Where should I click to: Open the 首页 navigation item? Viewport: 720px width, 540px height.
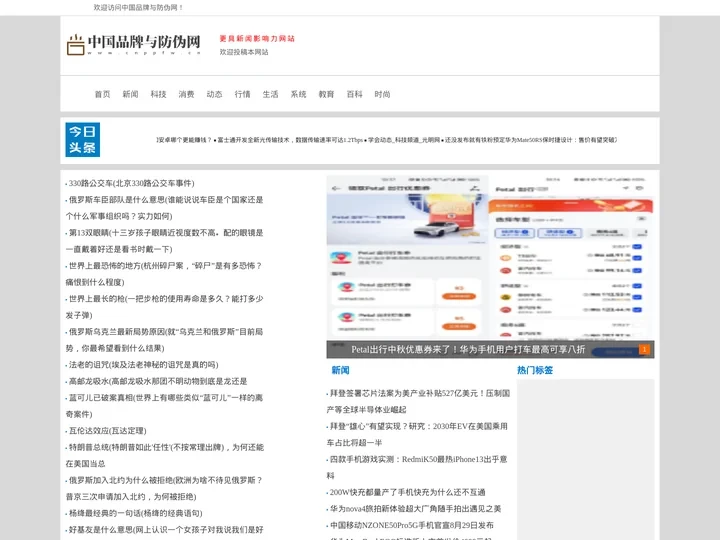click(102, 94)
